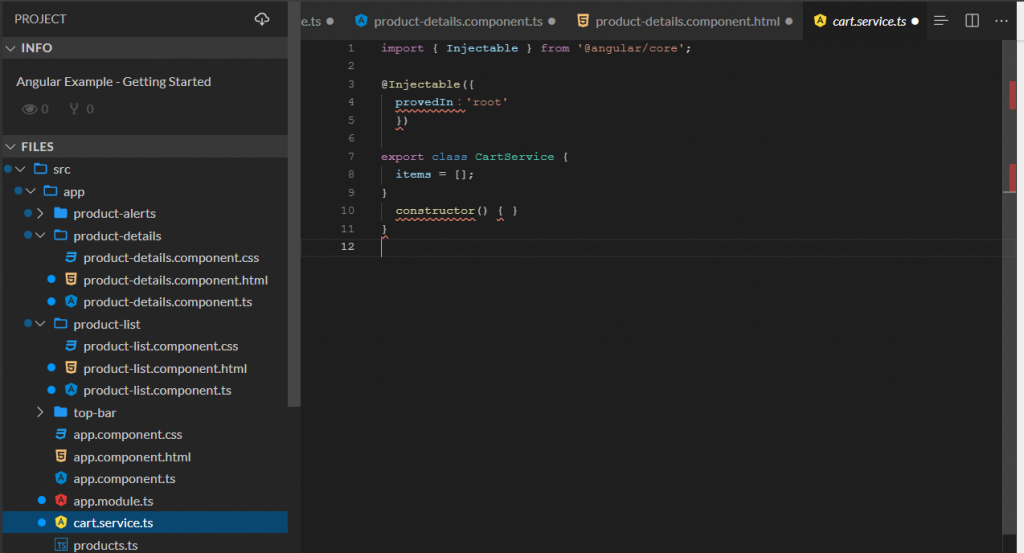The width and height of the screenshot is (1024, 553).
Task: Click TS icon of products.ts file
Action: coord(61,545)
